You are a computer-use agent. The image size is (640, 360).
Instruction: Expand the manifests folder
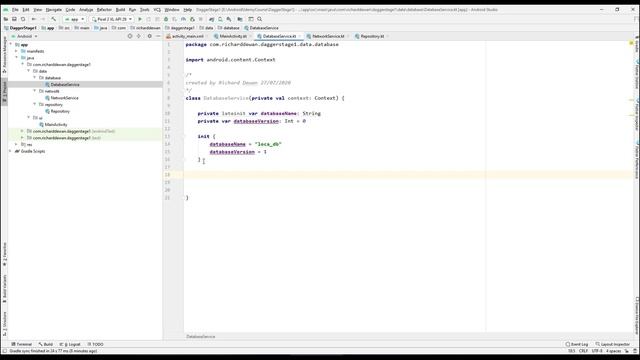pos(17,51)
